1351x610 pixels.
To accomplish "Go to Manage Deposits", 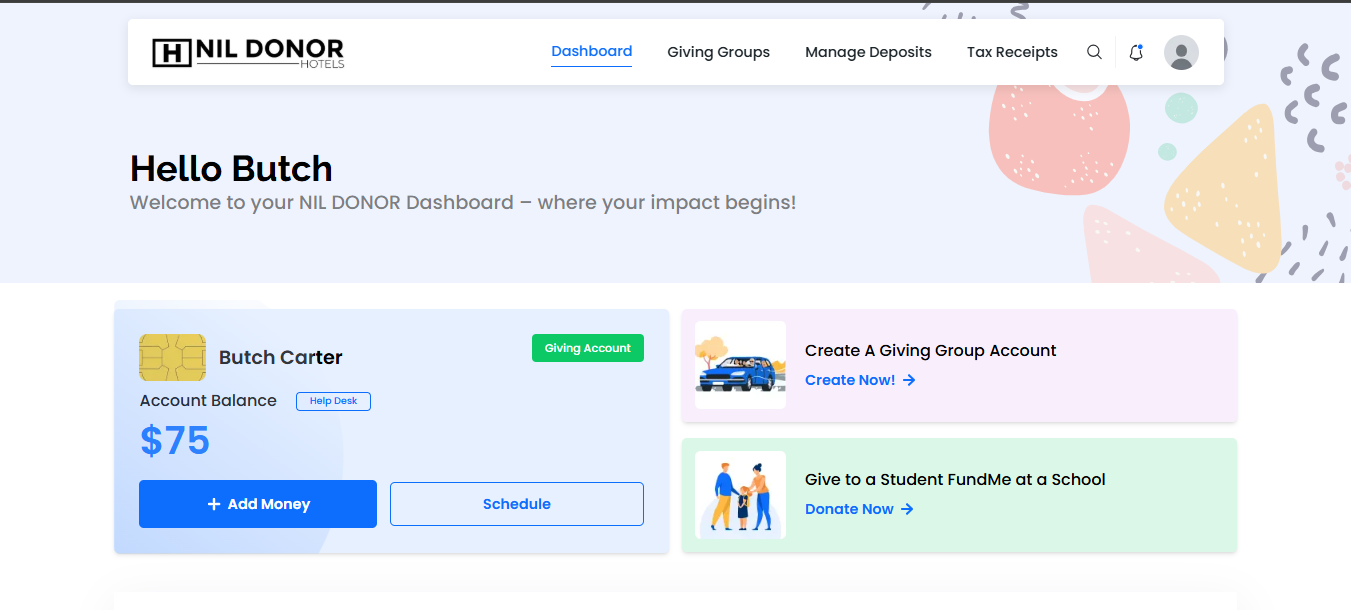I will tap(868, 52).
